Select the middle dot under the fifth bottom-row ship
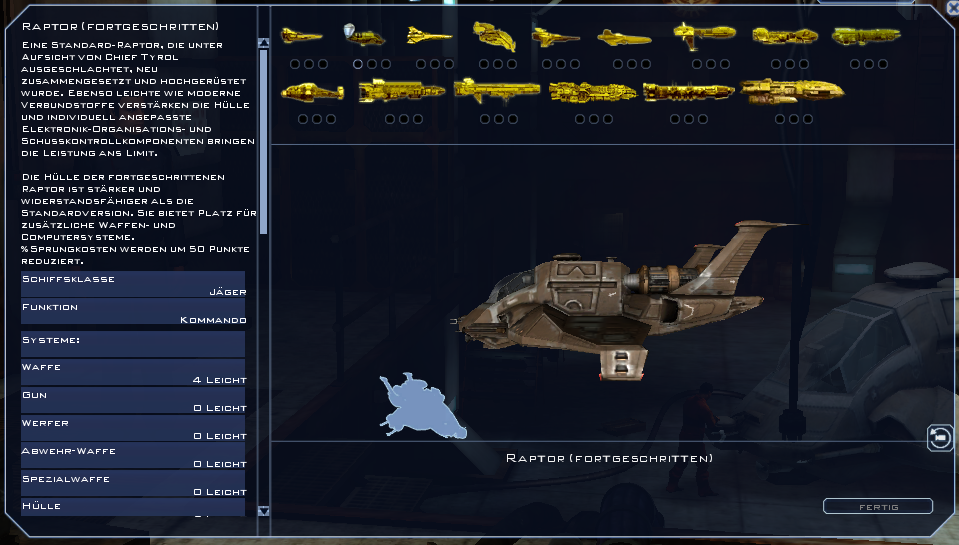The image size is (959, 545). [689, 119]
